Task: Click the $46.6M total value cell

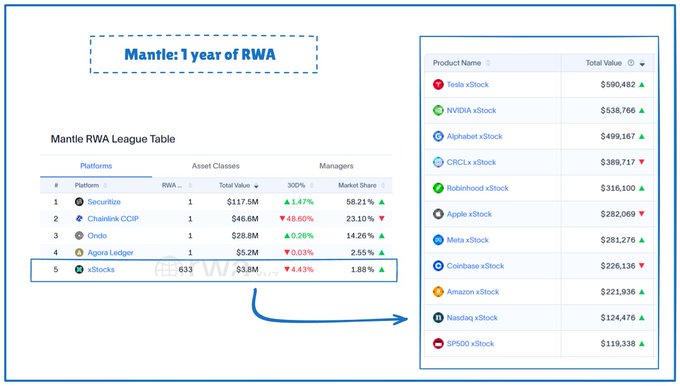Action: click(245, 219)
